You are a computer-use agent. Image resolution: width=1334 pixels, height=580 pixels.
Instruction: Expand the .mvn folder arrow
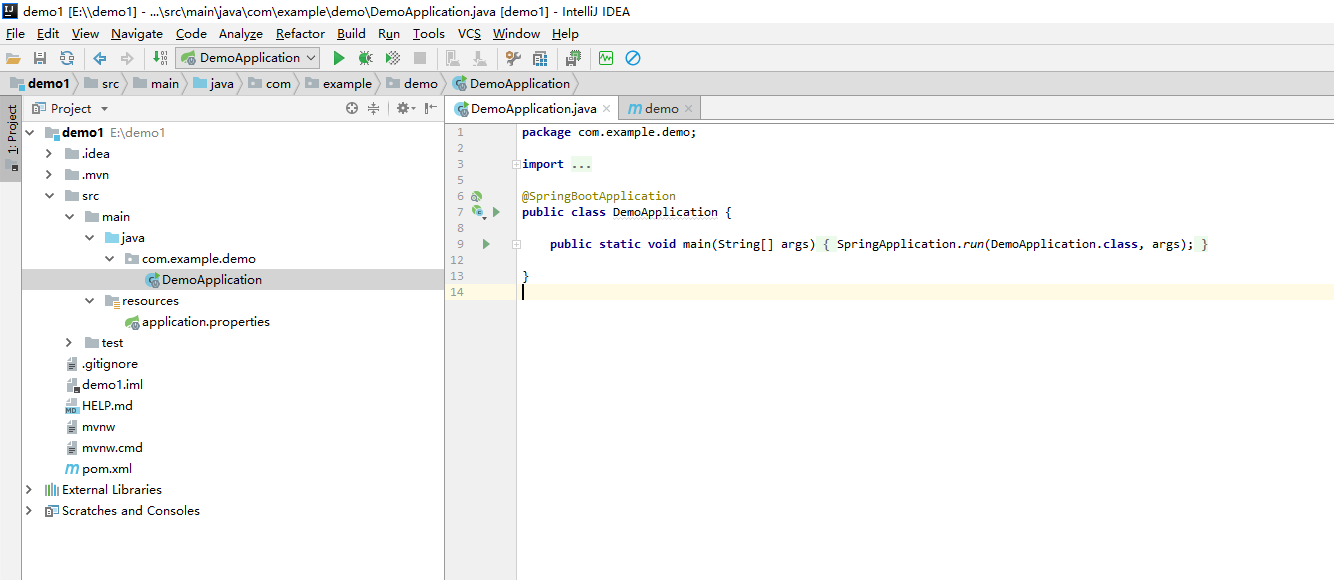pos(49,175)
